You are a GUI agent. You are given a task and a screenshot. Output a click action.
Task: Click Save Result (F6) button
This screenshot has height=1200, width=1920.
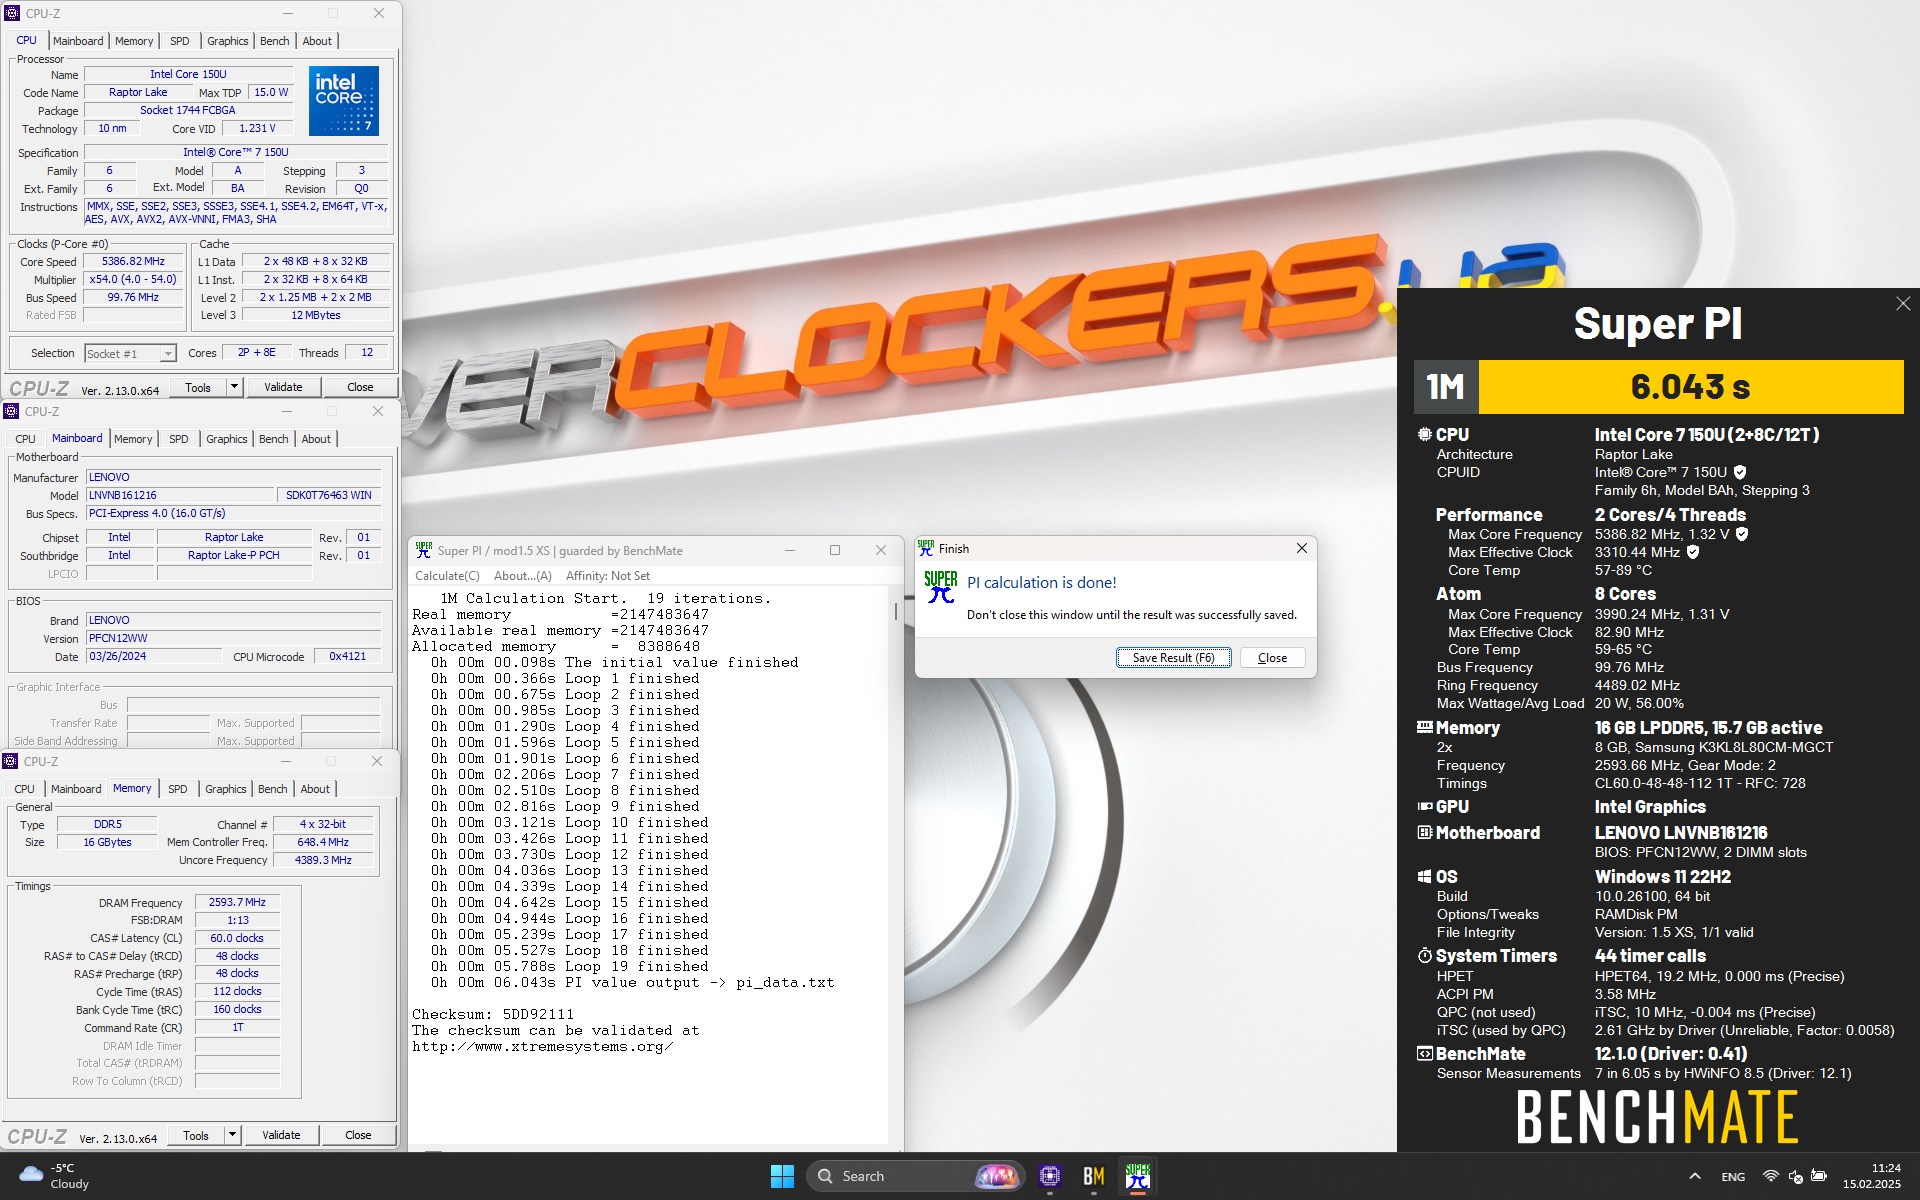click(1173, 657)
